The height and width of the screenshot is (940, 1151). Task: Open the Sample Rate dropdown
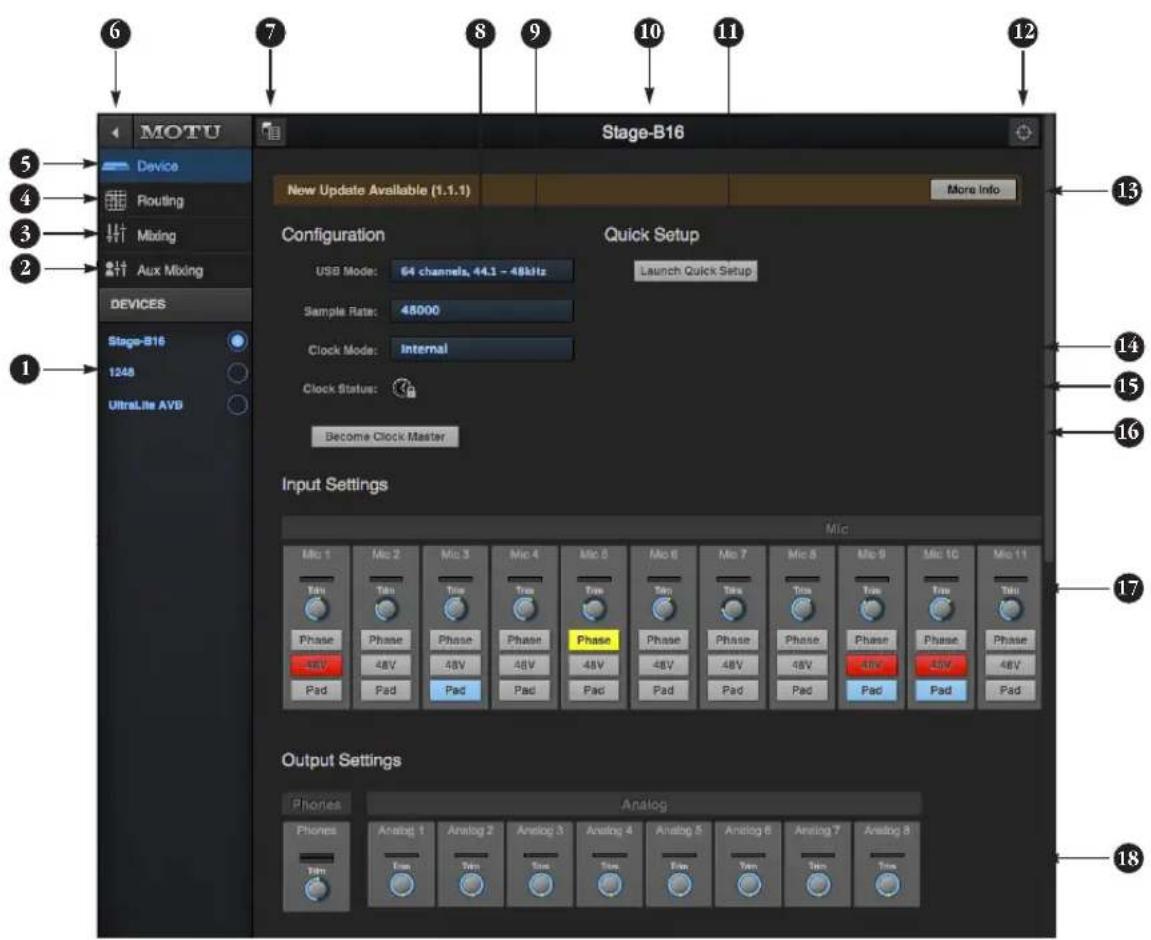tap(482, 310)
